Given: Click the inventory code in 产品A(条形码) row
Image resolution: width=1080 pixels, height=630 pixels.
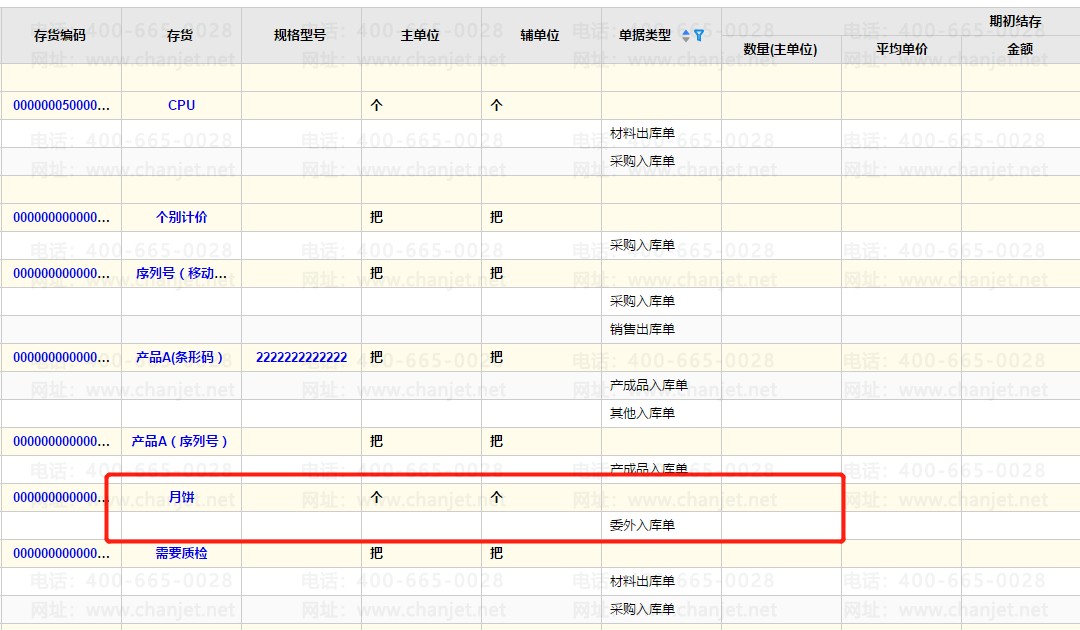Looking at the screenshot, I should coord(61,357).
